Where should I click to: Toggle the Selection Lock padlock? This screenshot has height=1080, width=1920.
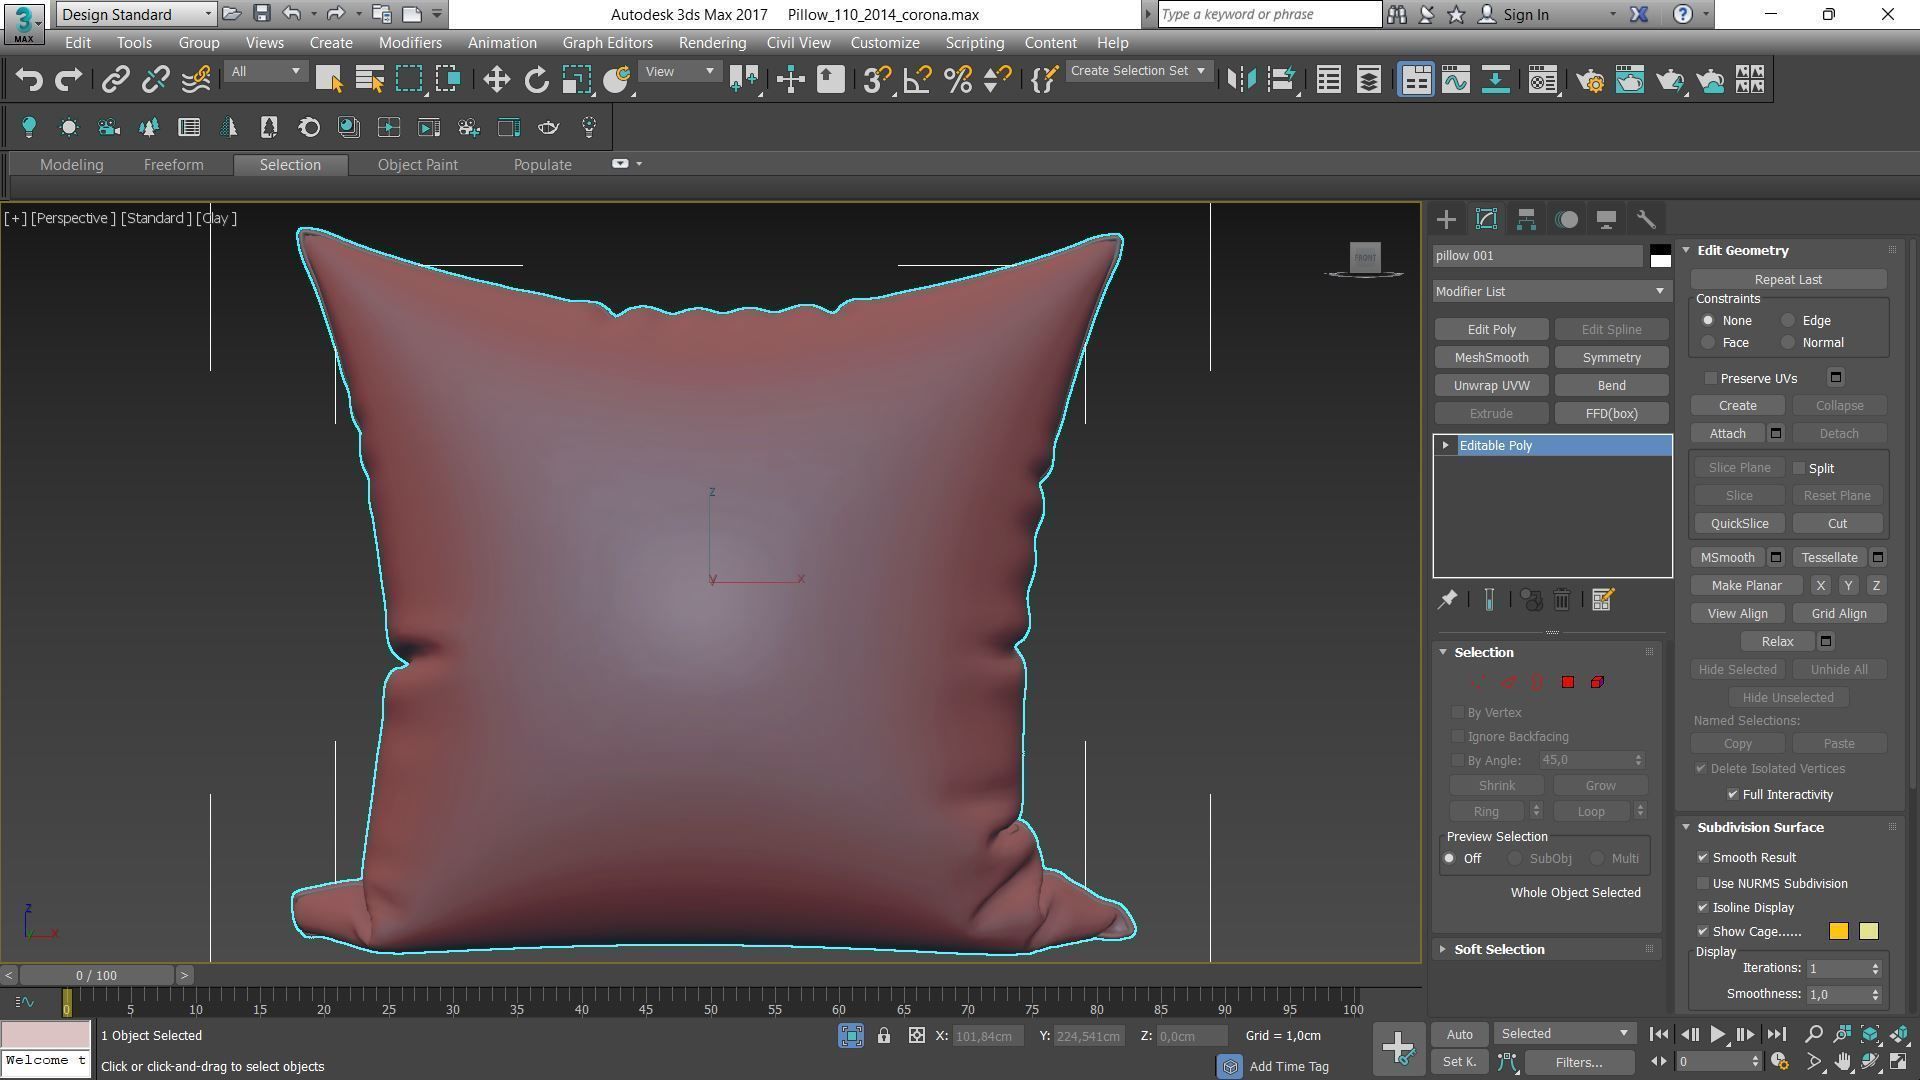click(x=884, y=1036)
